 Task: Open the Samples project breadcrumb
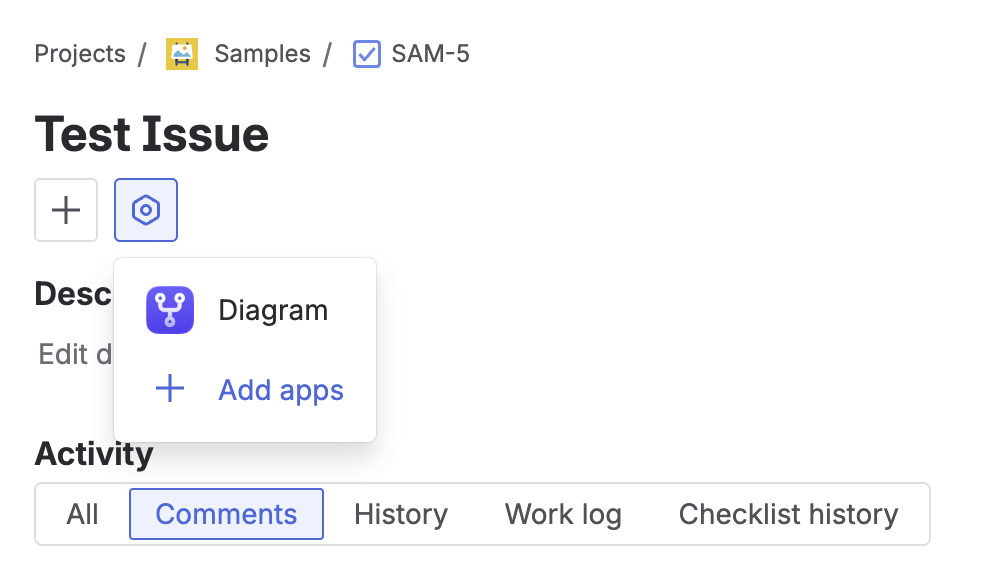click(x=262, y=54)
